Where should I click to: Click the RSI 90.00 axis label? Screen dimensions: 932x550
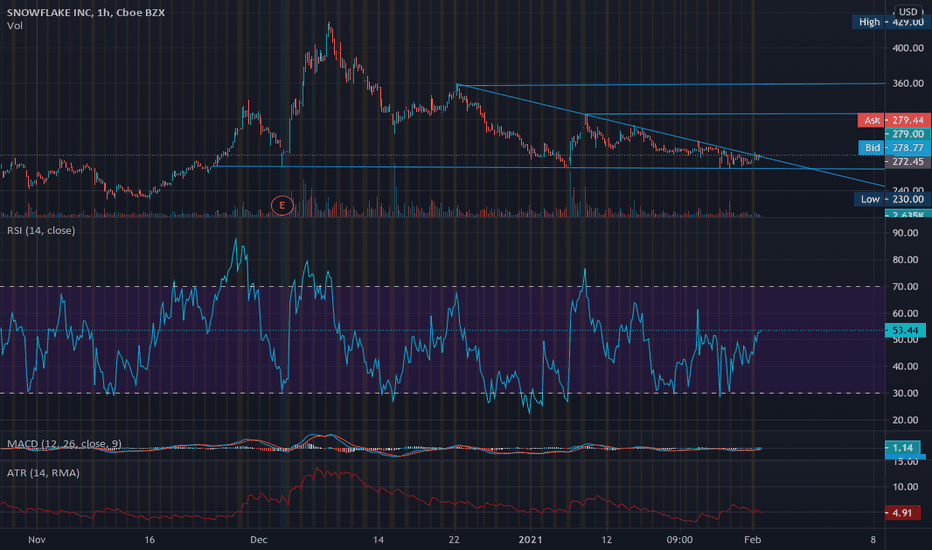coord(905,233)
